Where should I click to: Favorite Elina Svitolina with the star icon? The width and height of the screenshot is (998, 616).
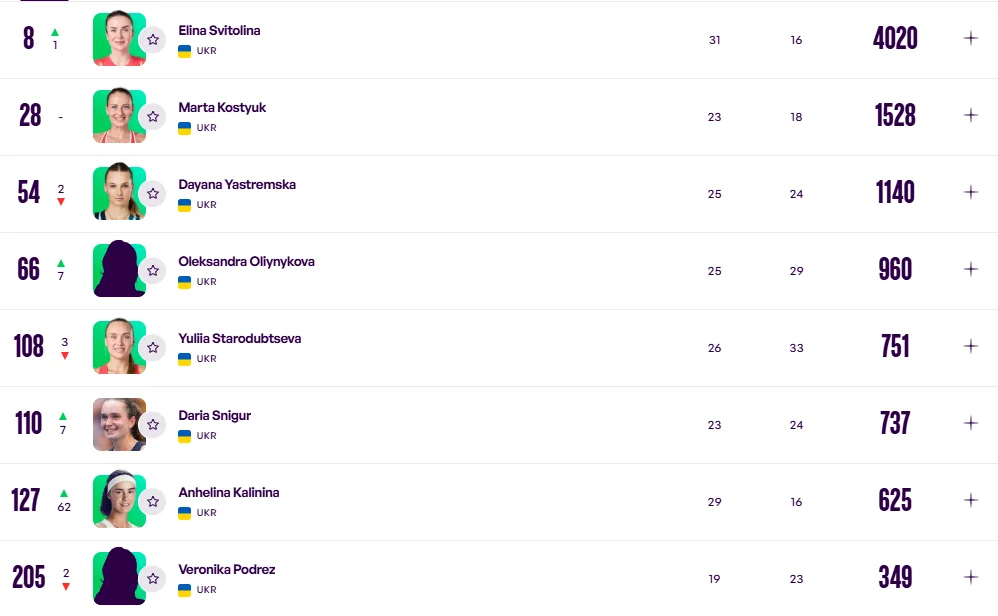(x=153, y=40)
